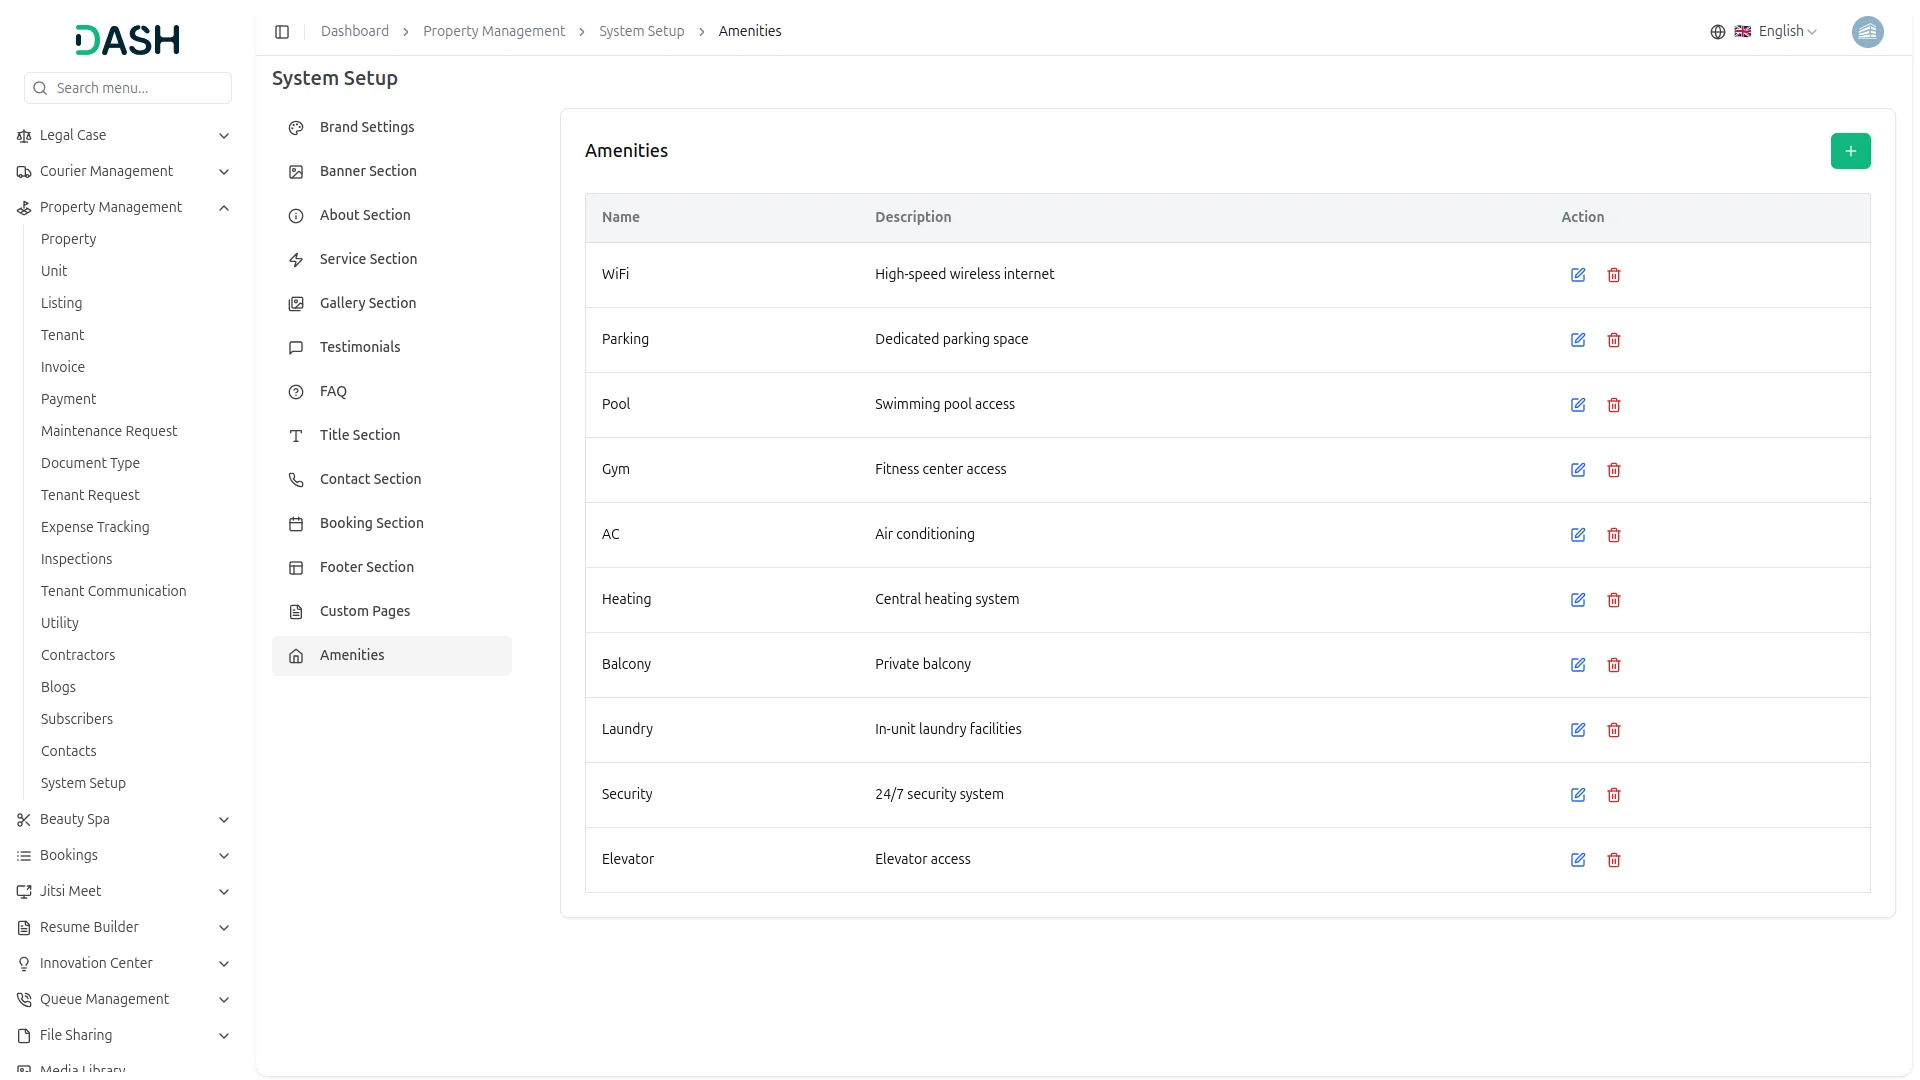
Task: Edit the WiFi amenity row
Action: tap(1578, 275)
